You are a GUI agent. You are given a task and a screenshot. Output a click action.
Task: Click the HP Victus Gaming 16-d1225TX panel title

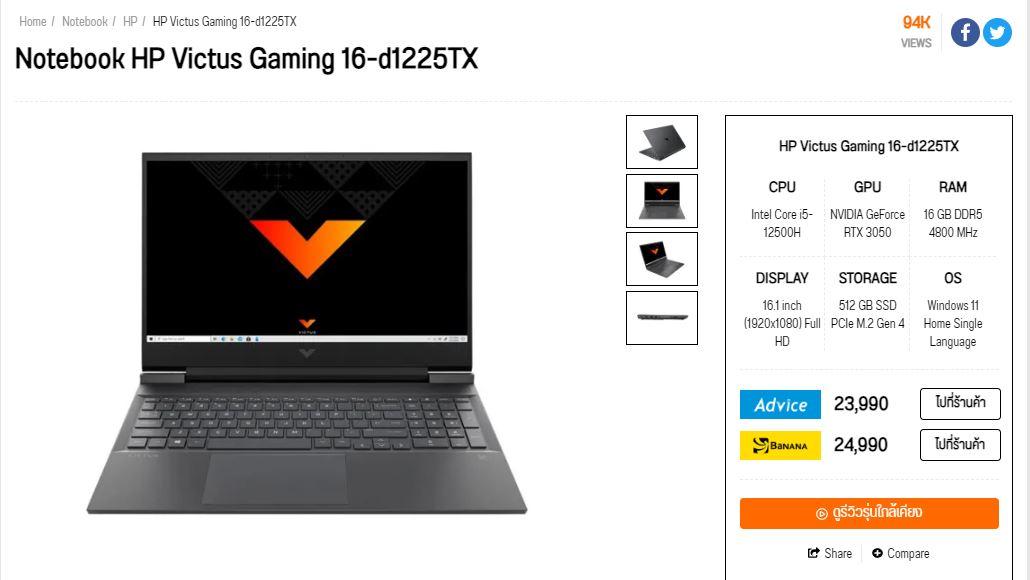click(868, 146)
